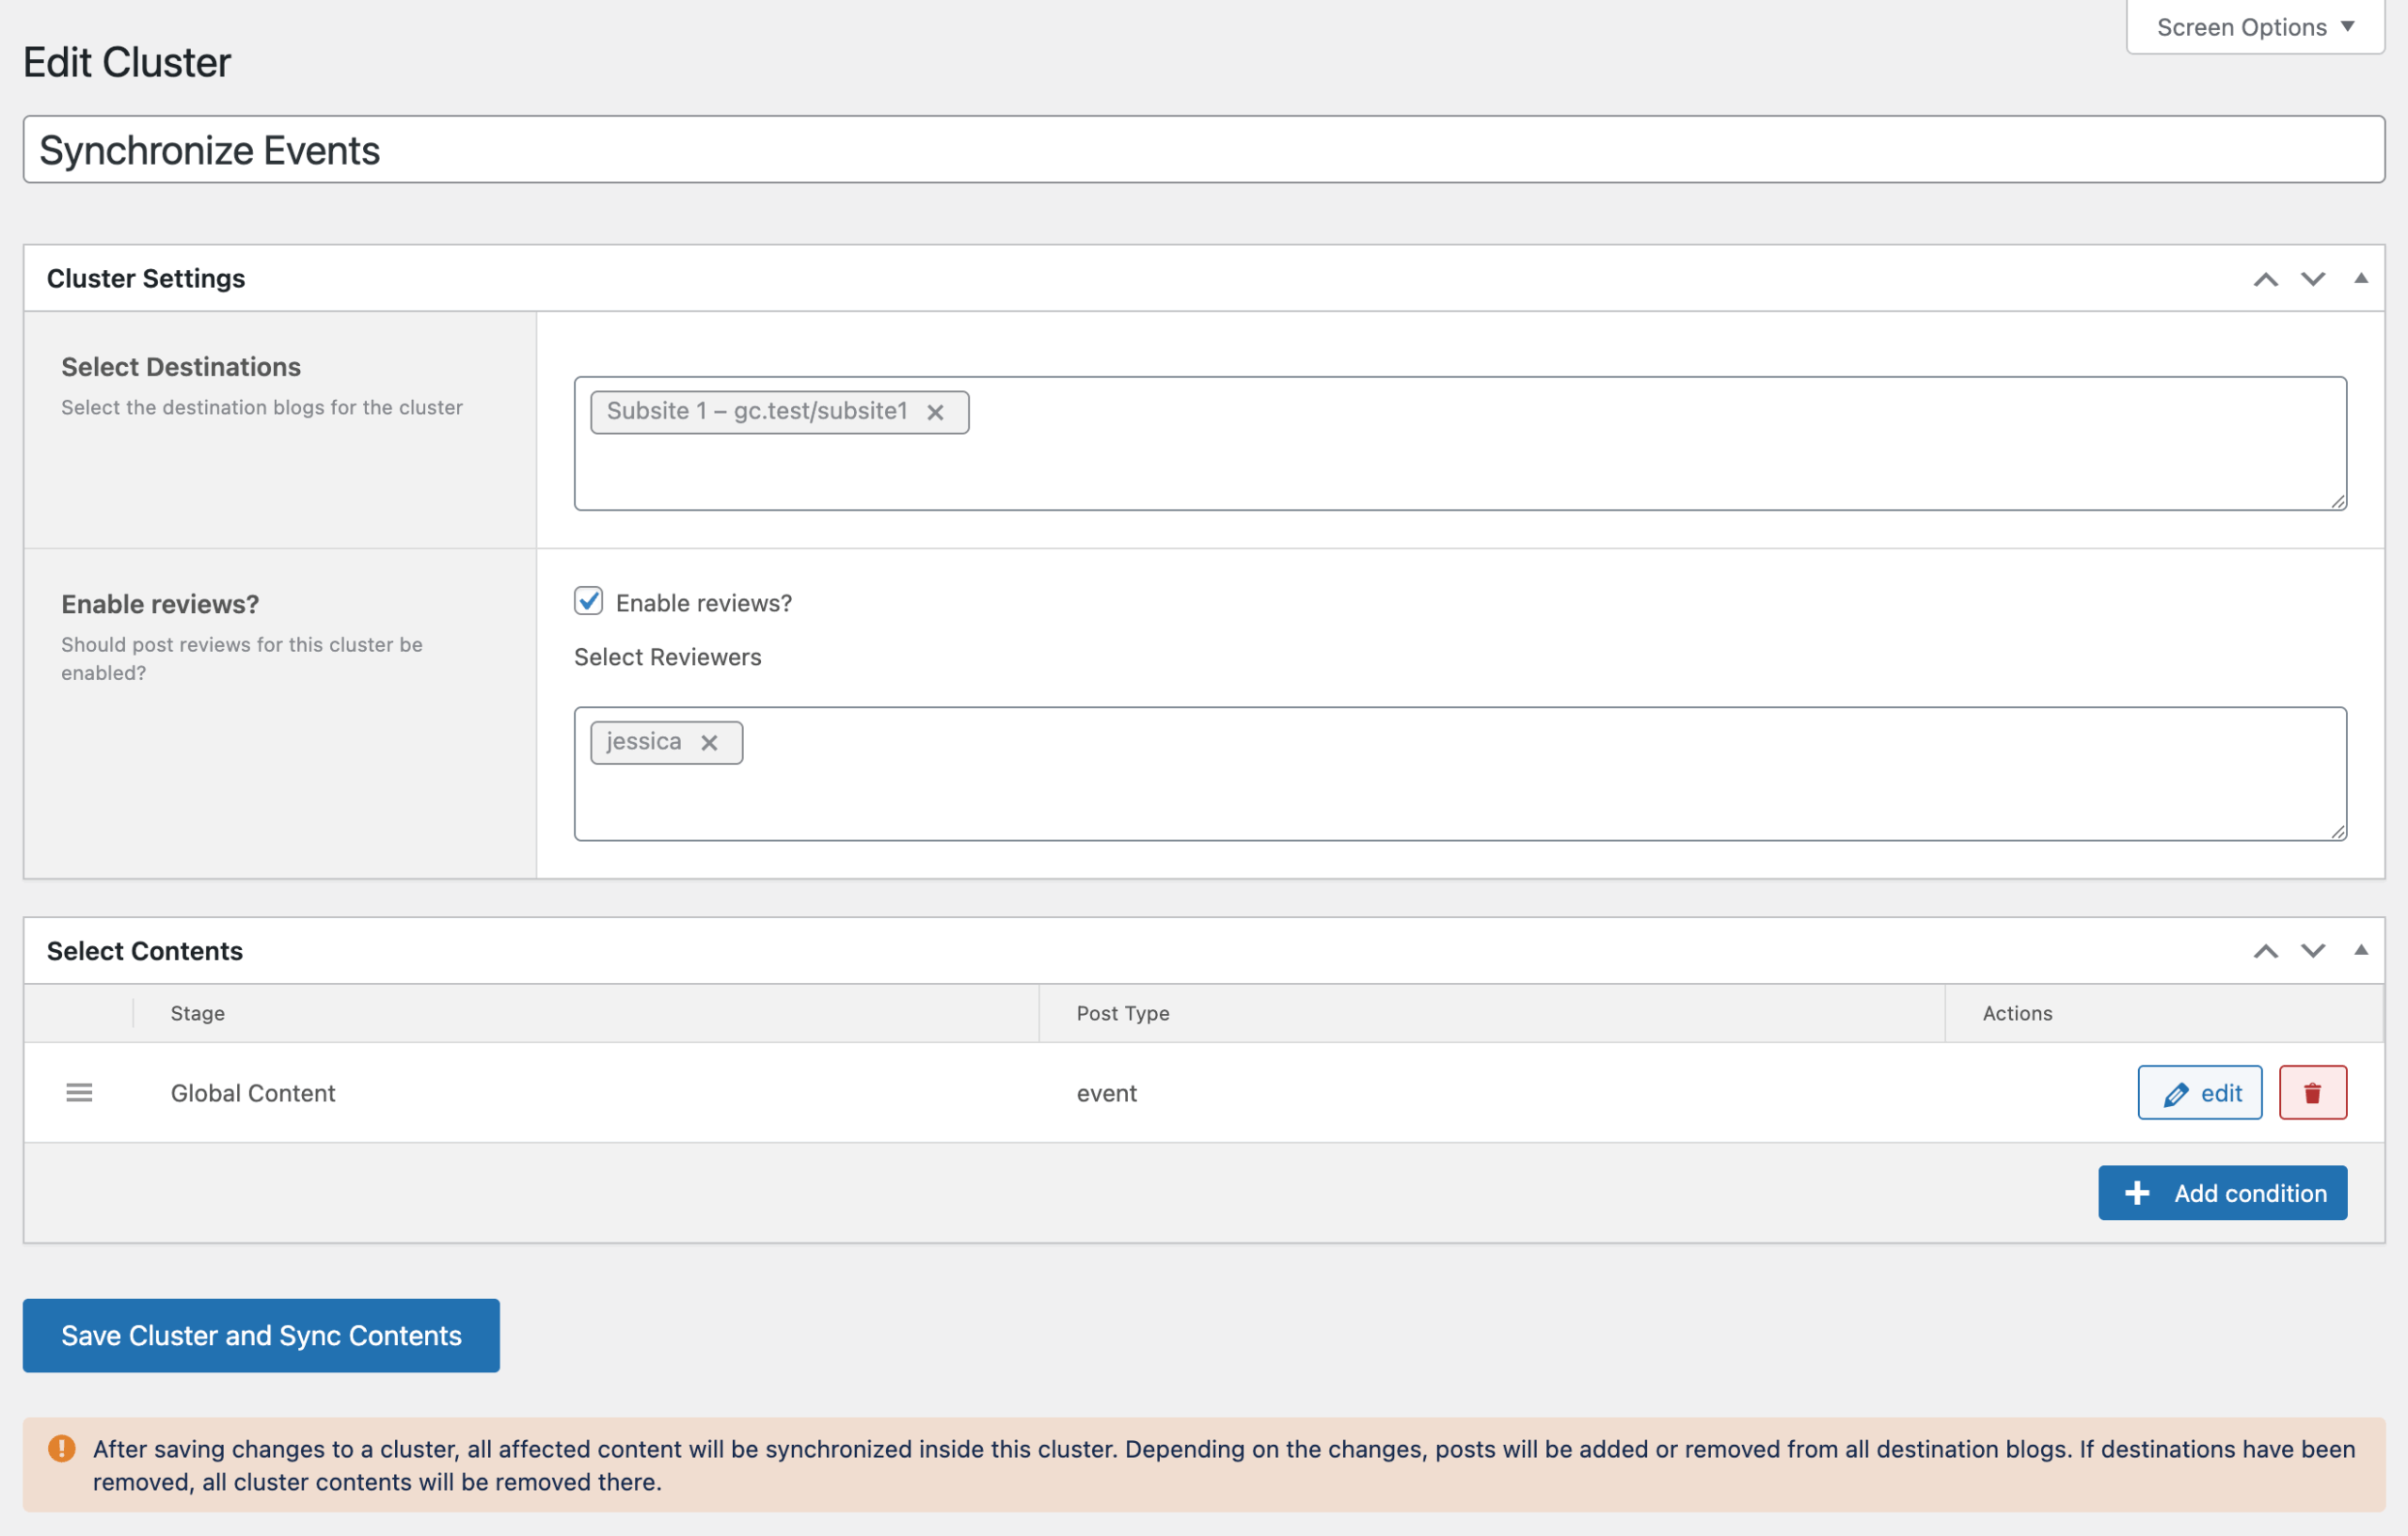The height and width of the screenshot is (1536, 2408).
Task: Move Select Contents panel down
Action: [2312, 951]
